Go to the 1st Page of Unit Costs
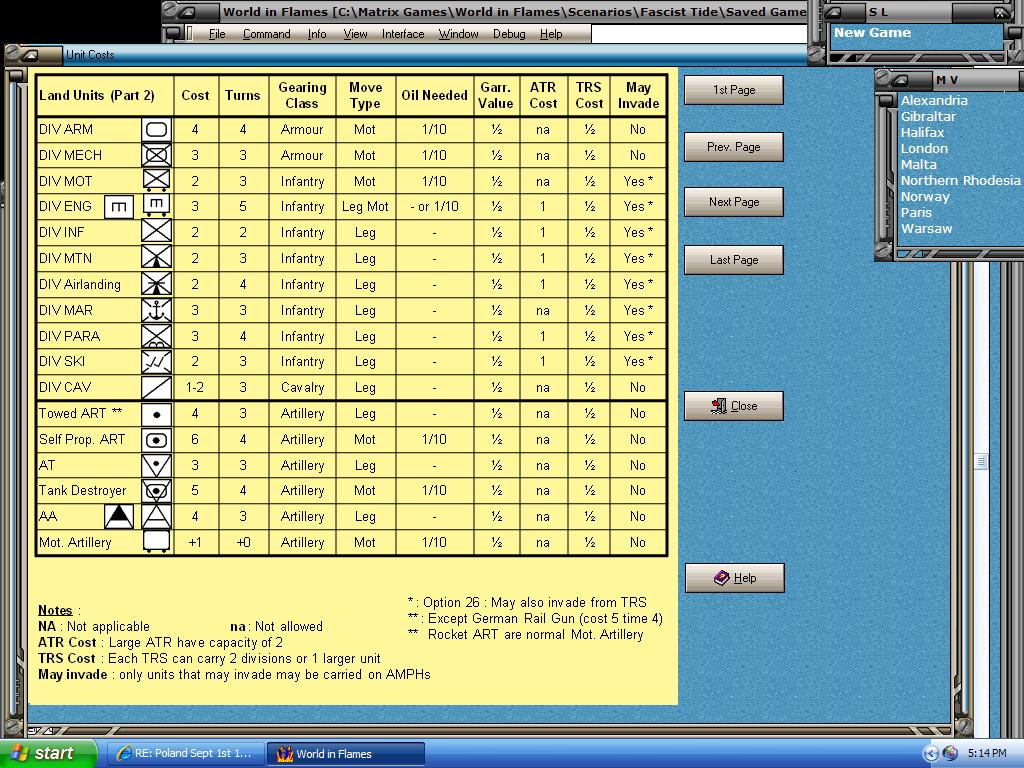 pos(734,90)
